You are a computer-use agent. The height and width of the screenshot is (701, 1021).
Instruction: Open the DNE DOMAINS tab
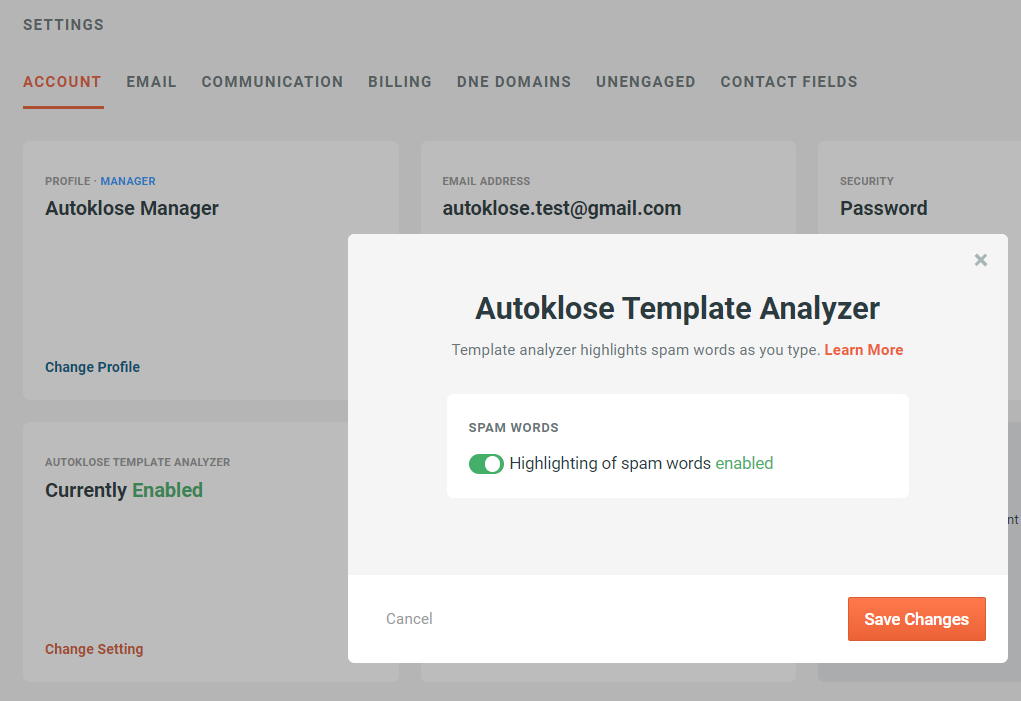[x=513, y=82]
